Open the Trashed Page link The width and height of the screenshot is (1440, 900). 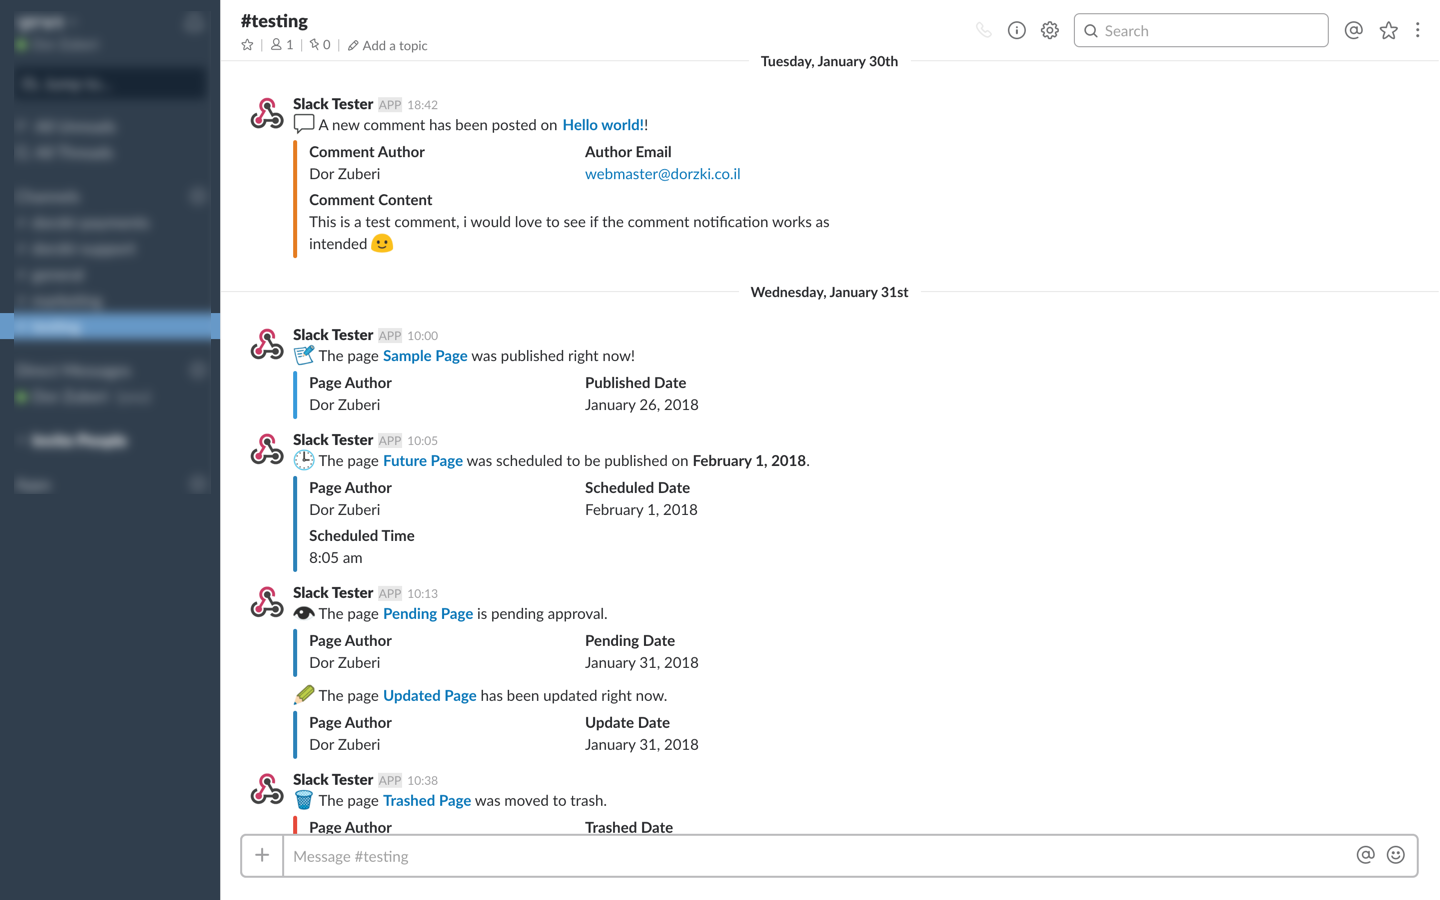click(427, 801)
